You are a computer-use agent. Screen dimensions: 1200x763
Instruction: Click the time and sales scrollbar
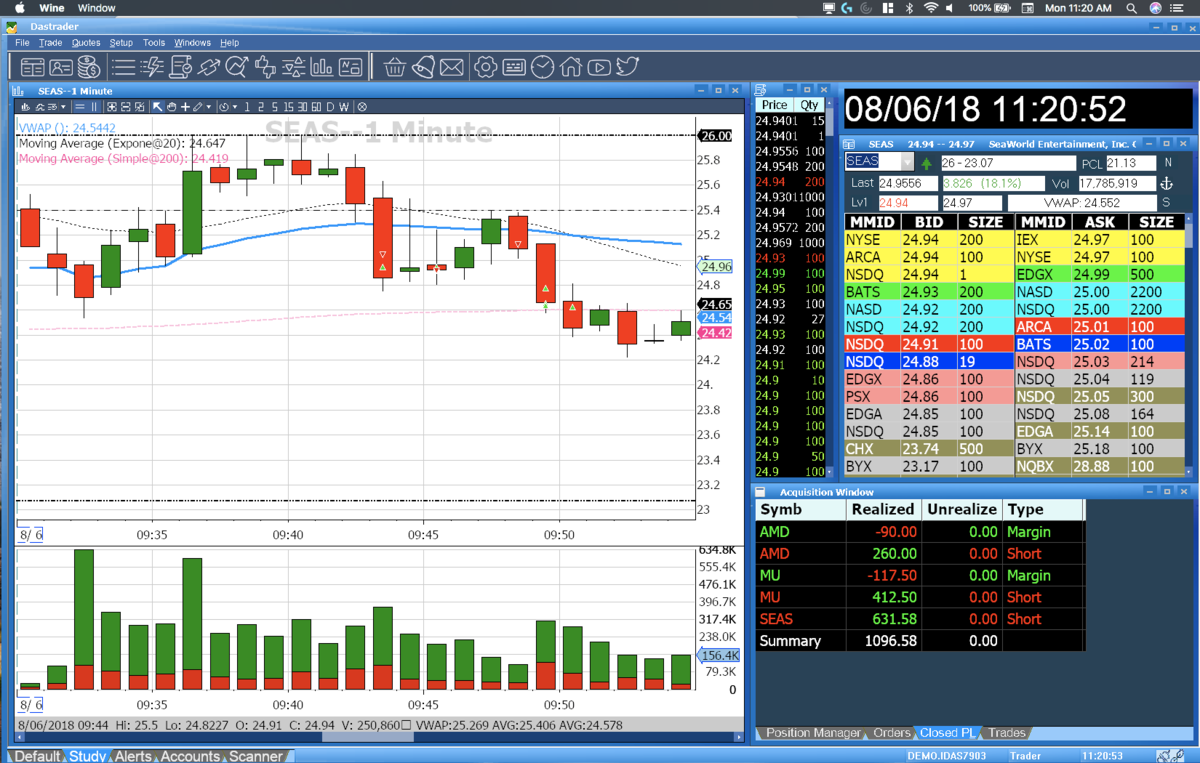click(x=831, y=290)
